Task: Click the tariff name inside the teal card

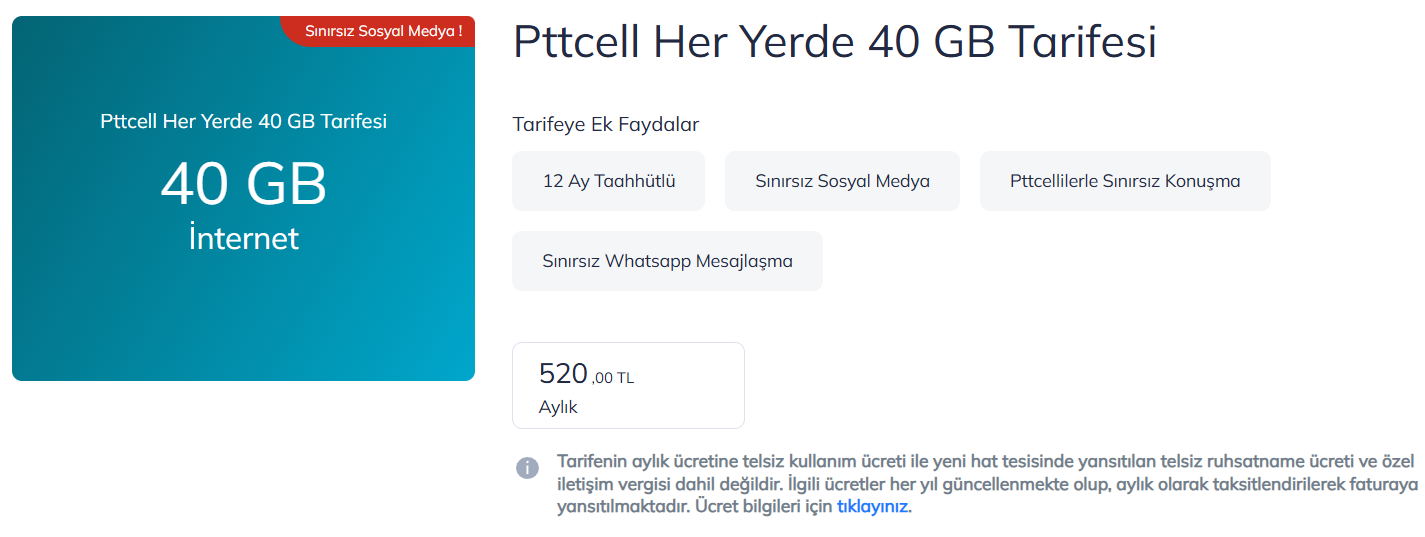Action: (x=243, y=122)
